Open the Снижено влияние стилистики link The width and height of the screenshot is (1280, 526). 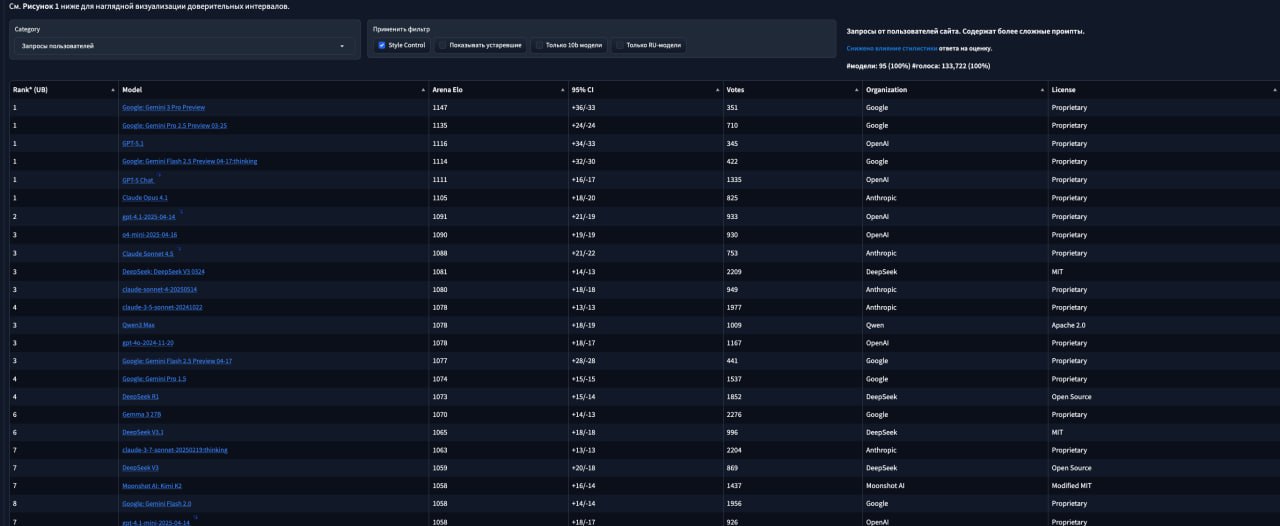tap(892, 48)
